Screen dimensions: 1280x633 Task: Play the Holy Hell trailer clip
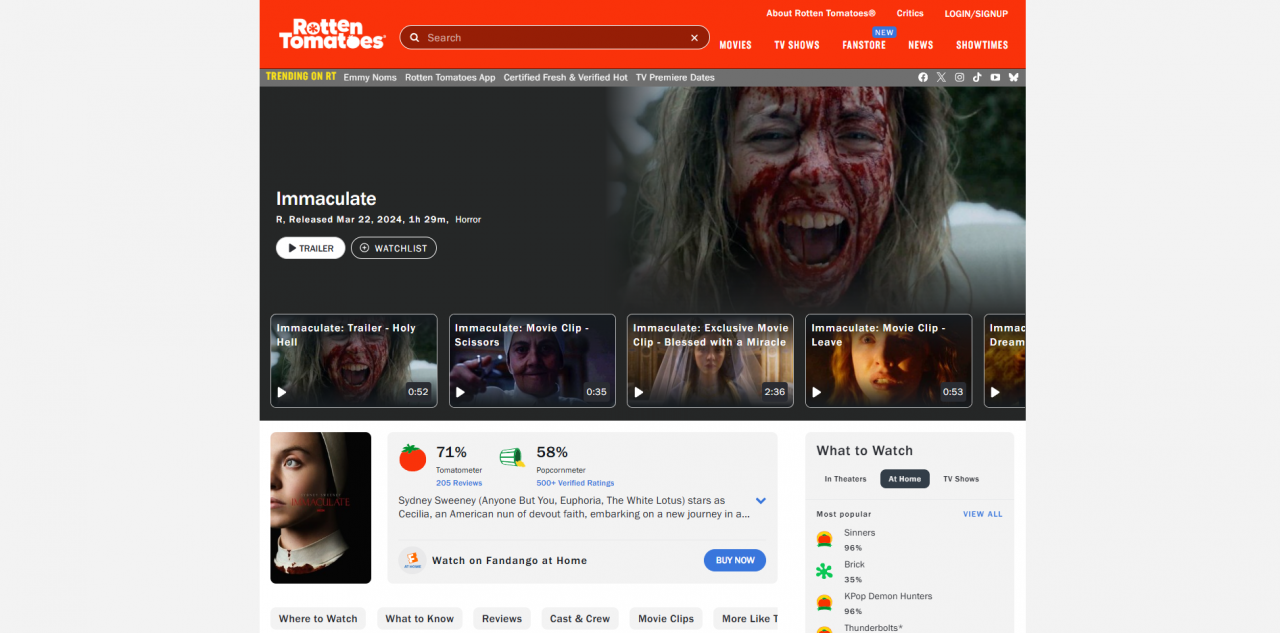tap(353, 361)
